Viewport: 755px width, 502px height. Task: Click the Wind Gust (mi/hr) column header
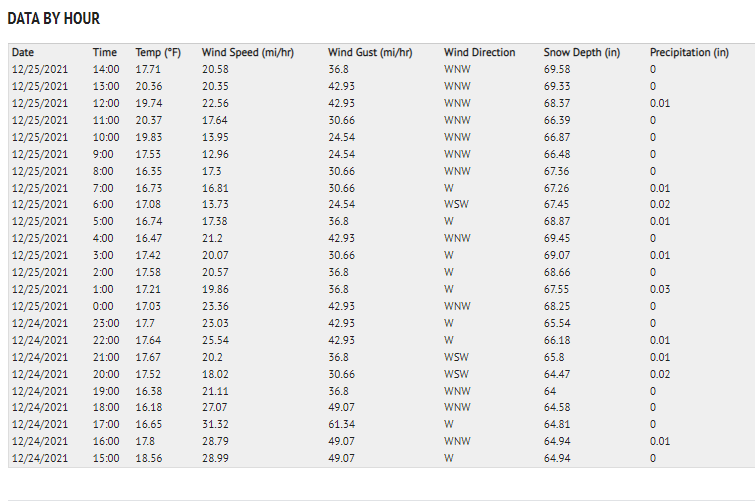(x=370, y=52)
